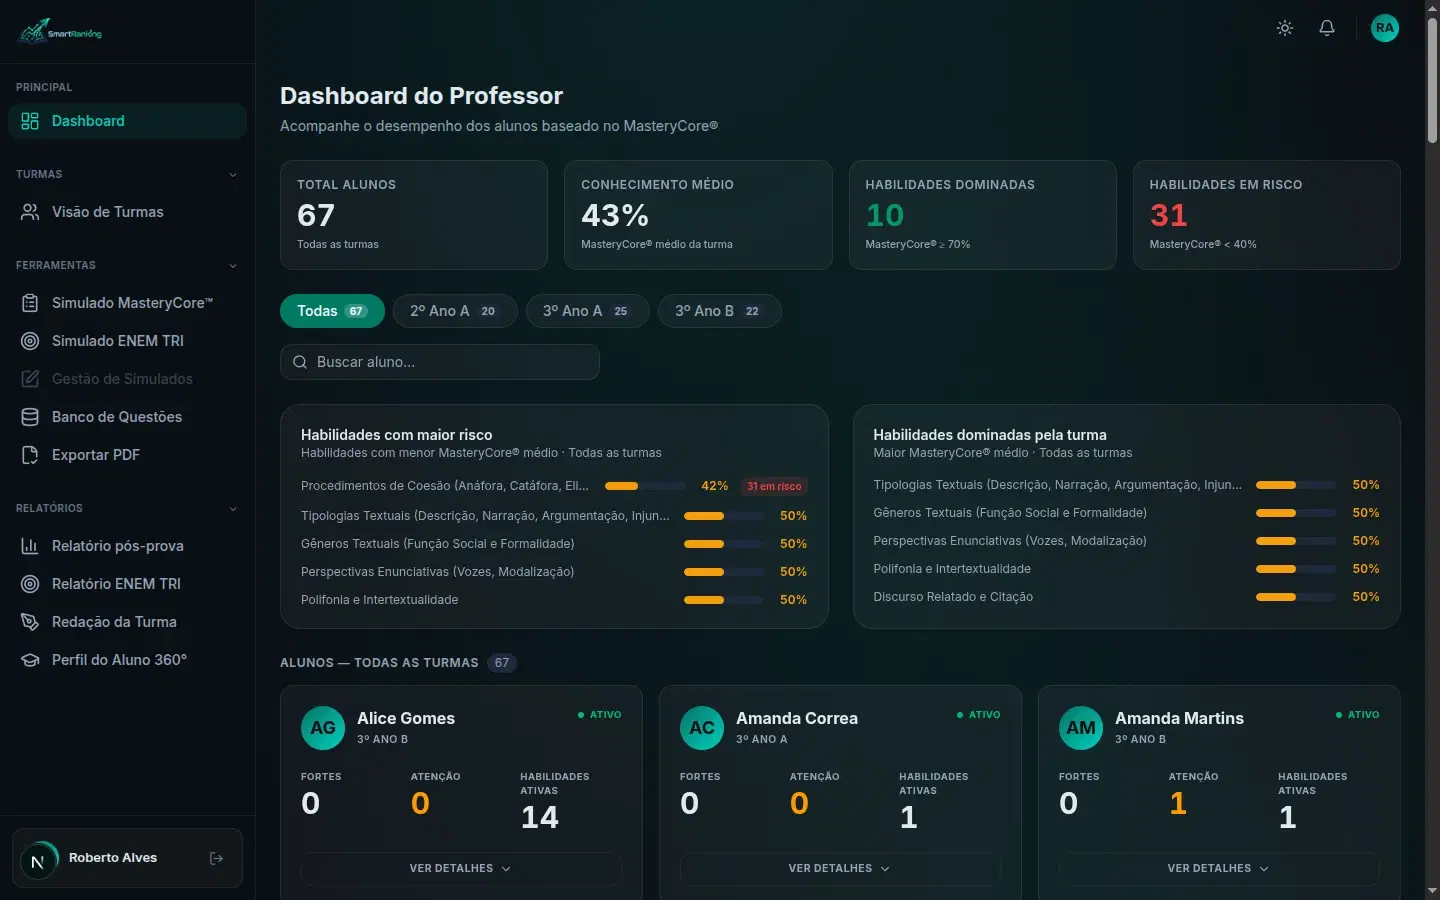Click 'Procedimentos de Coesão' skill row text

coord(445,486)
